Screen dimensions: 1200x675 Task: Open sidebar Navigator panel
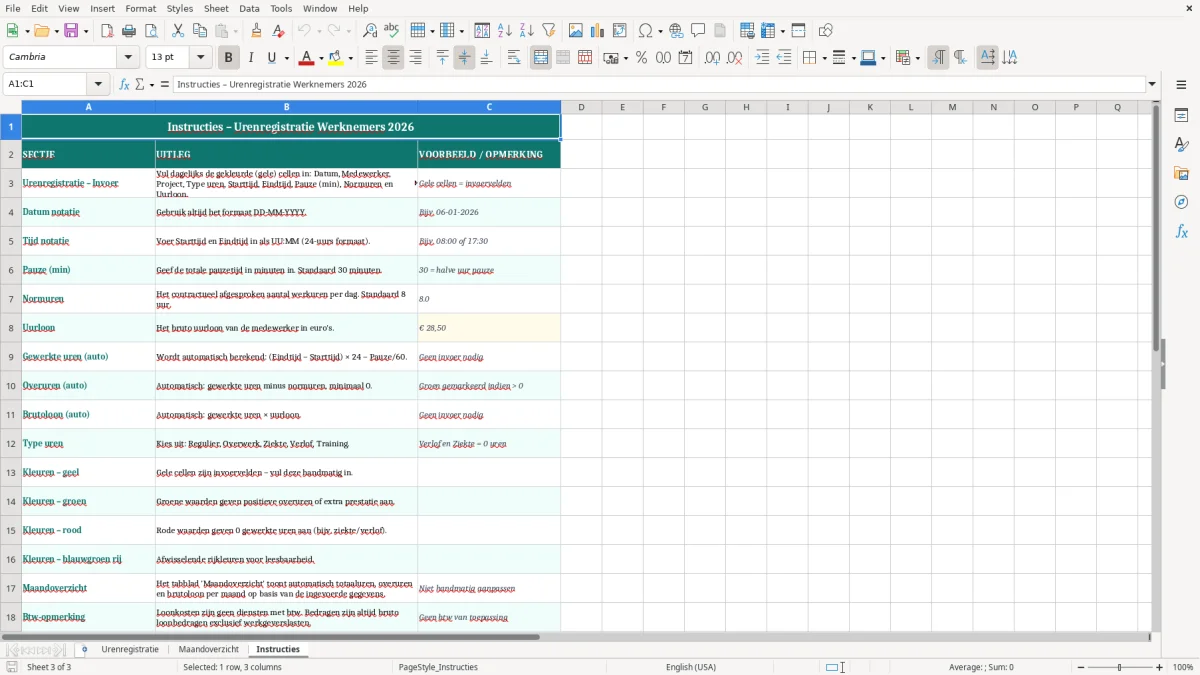[1181, 202]
